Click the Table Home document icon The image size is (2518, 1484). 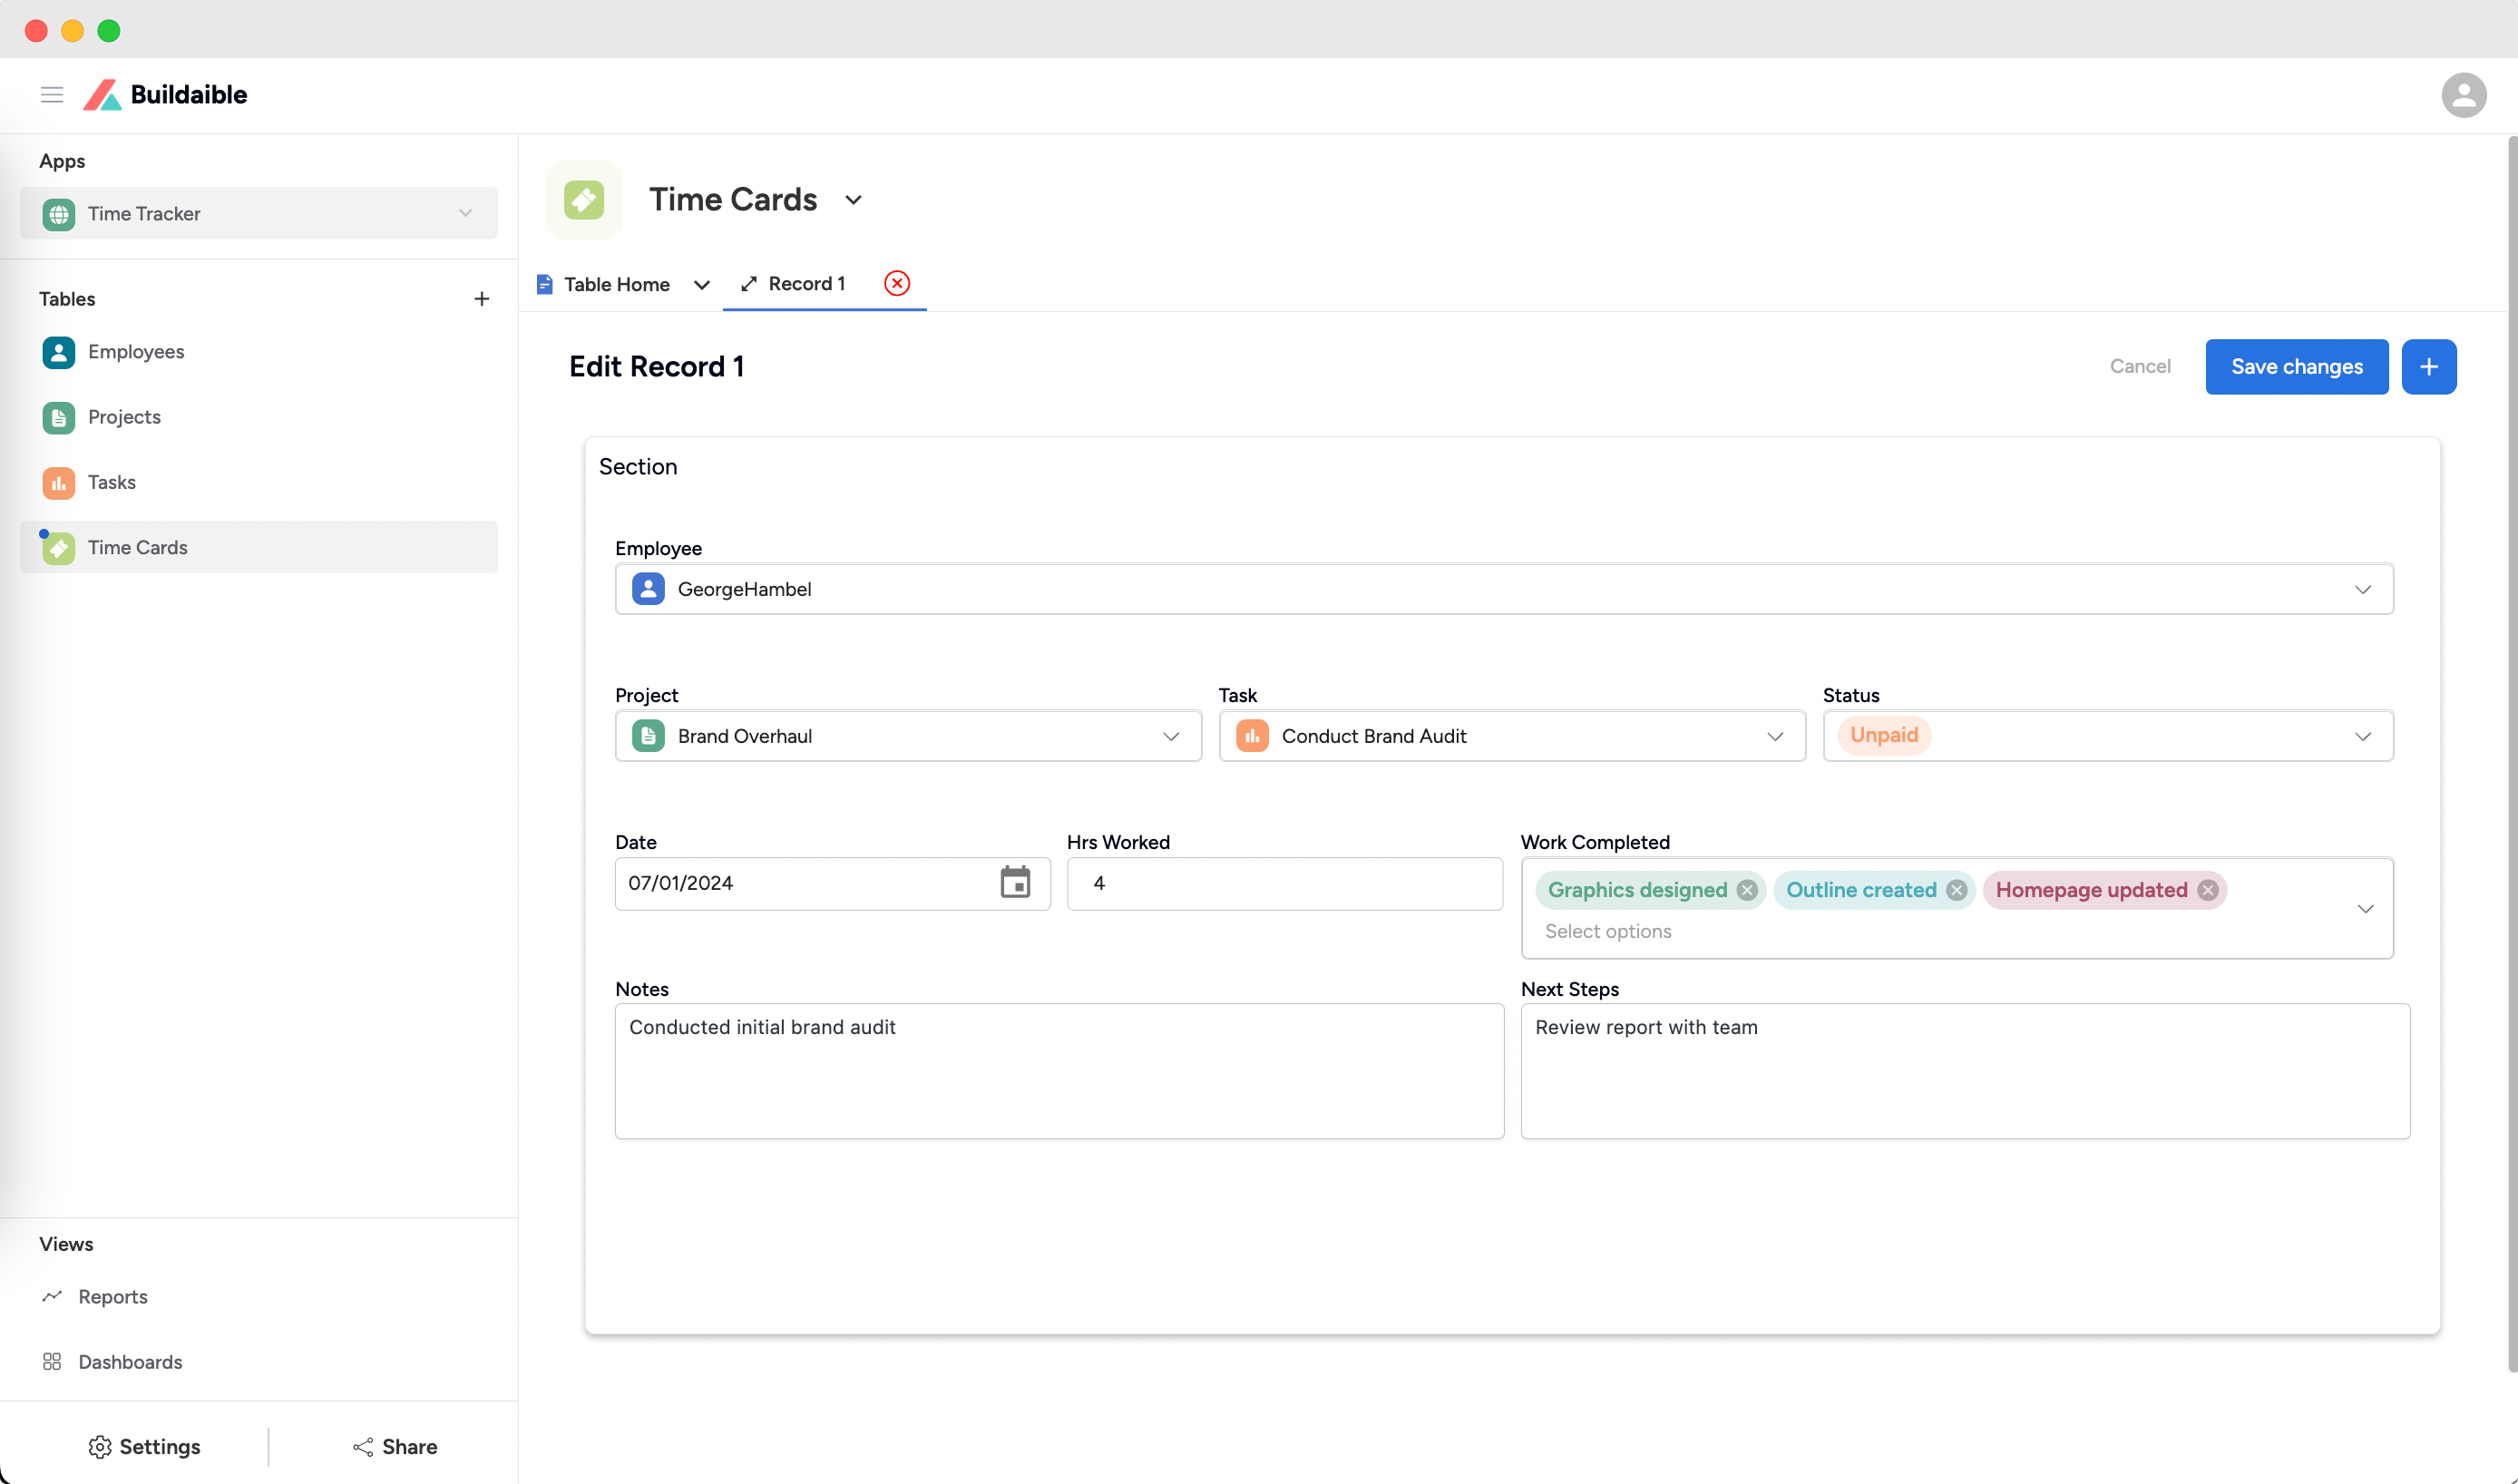pos(545,285)
